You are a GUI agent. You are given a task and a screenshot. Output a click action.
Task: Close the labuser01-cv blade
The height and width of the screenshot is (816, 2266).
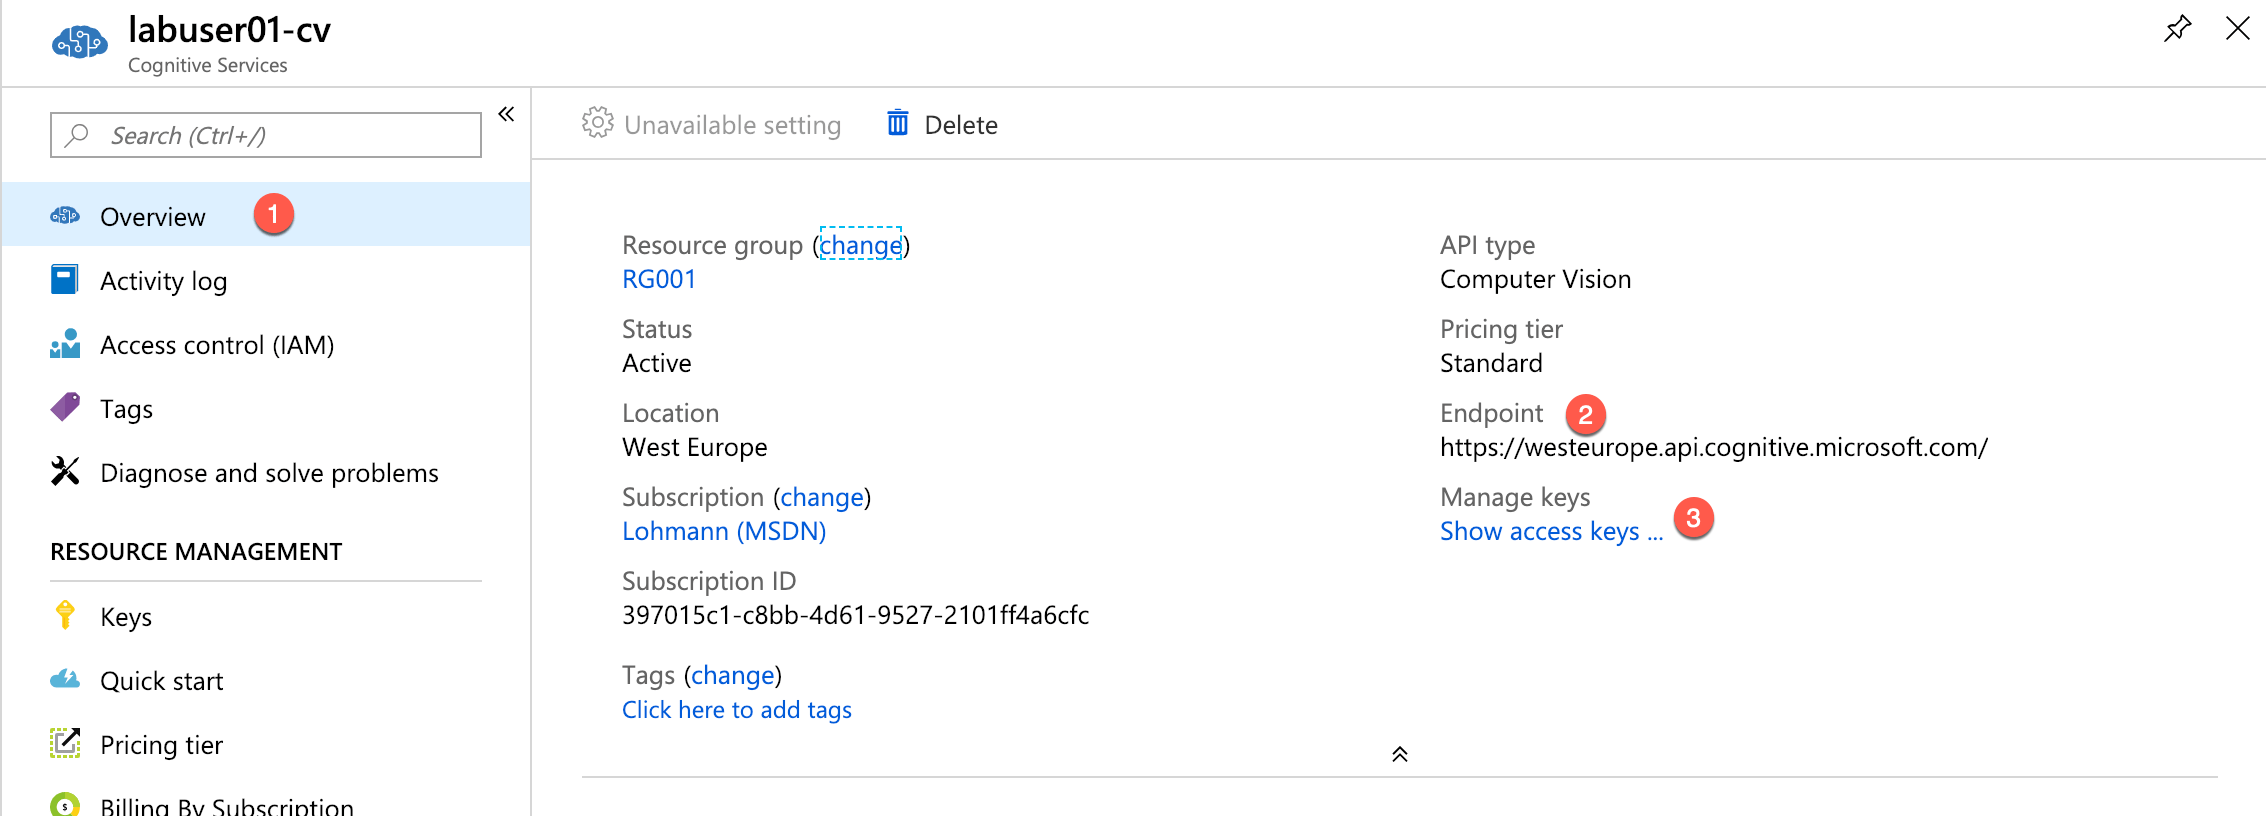(x=2237, y=28)
